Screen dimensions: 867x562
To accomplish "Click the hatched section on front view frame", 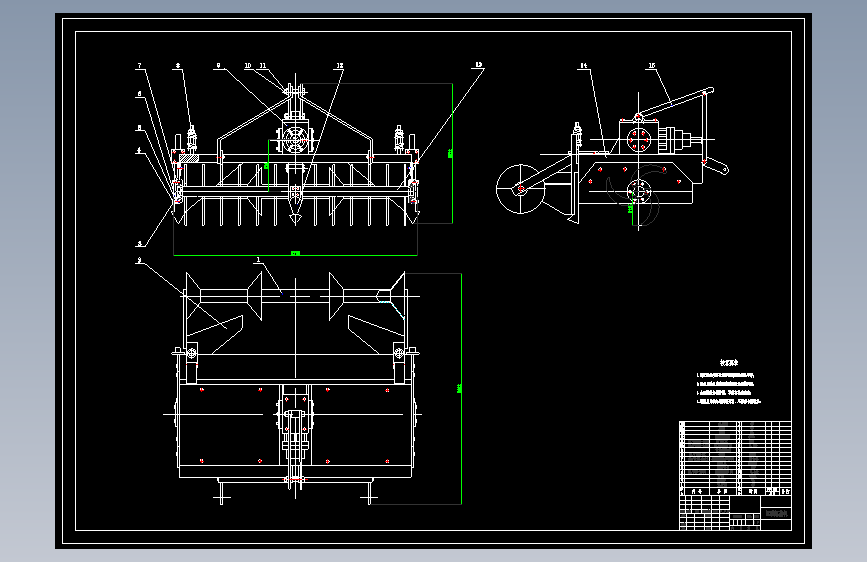I will pos(189,159).
